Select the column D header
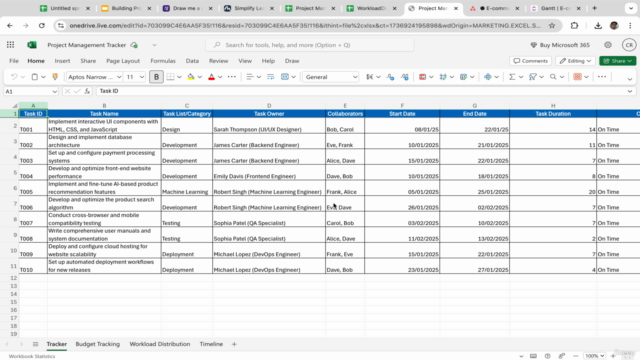The image size is (640, 360). click(269, 106)
